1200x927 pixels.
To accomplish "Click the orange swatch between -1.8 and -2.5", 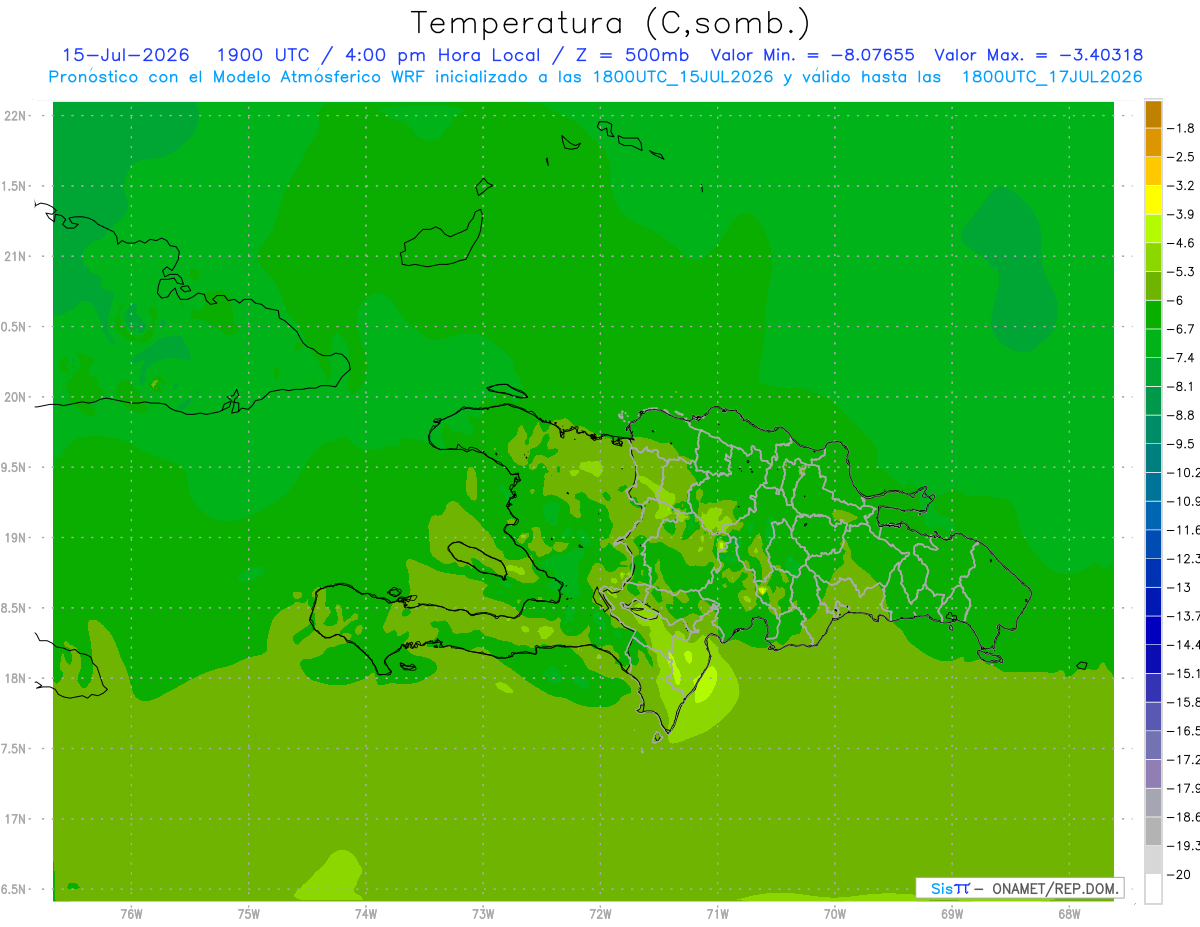I will [x=1153, y=143].
